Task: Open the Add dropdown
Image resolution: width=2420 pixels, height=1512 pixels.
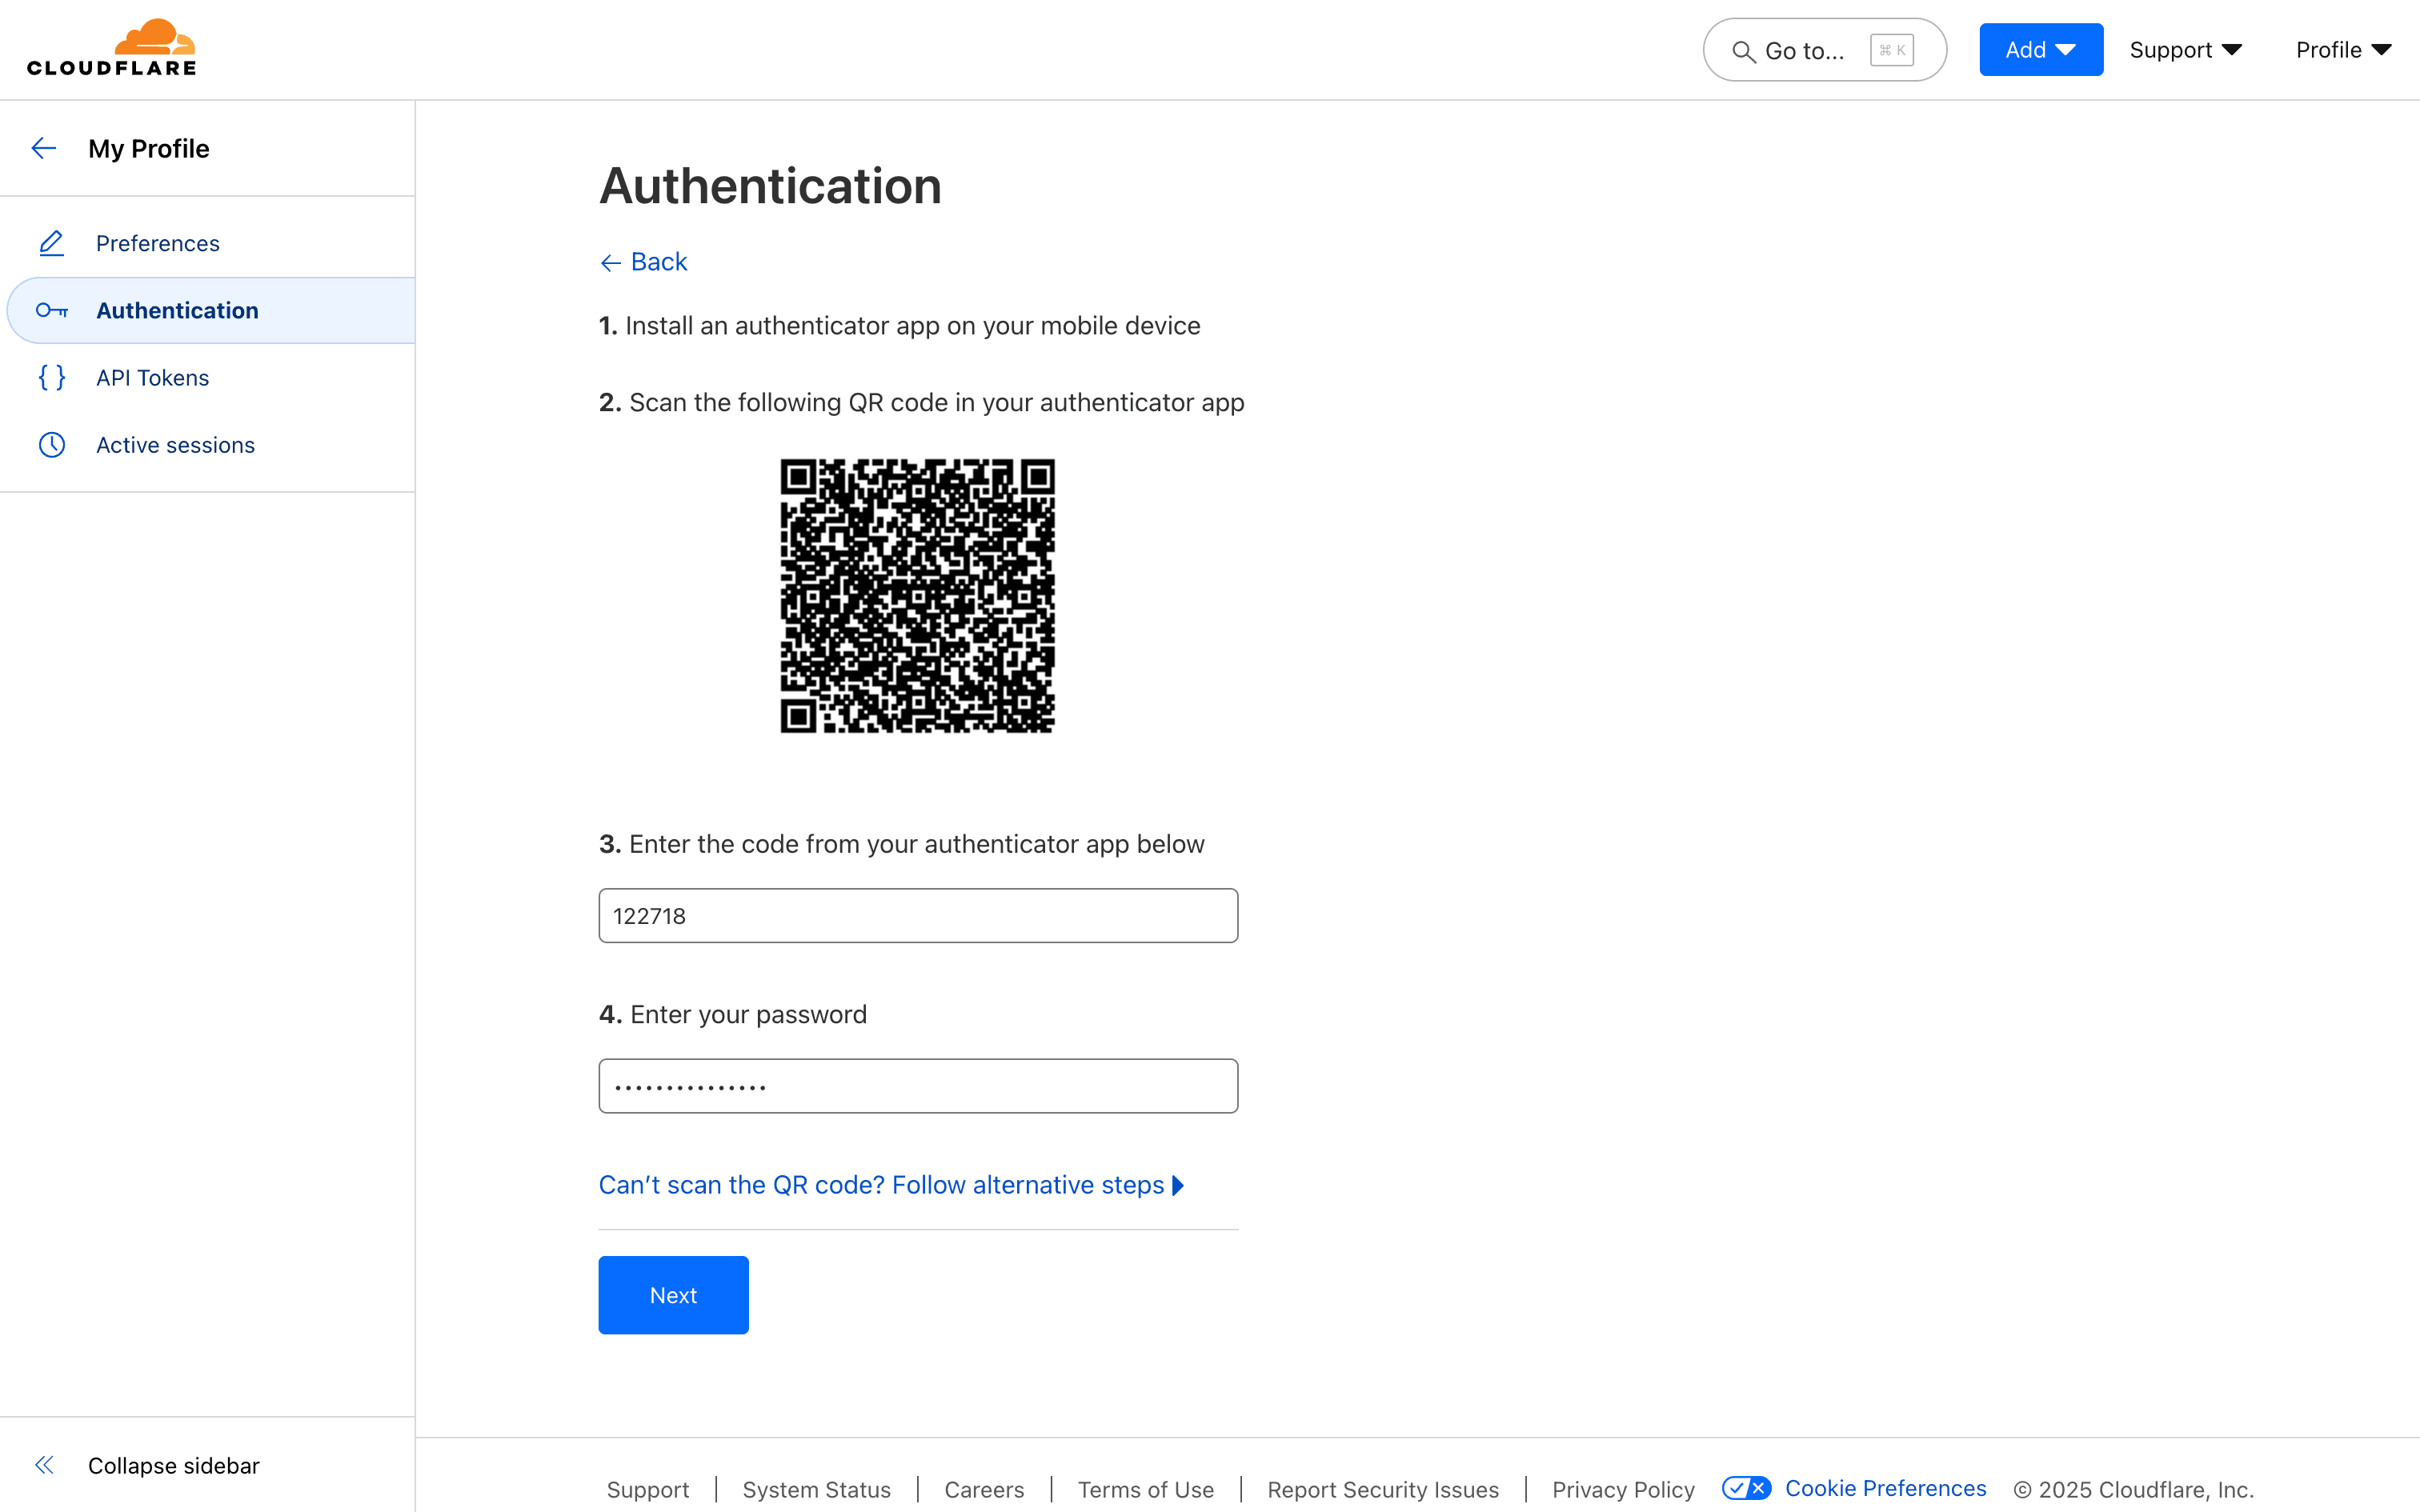Action: tap(2040, 49)
